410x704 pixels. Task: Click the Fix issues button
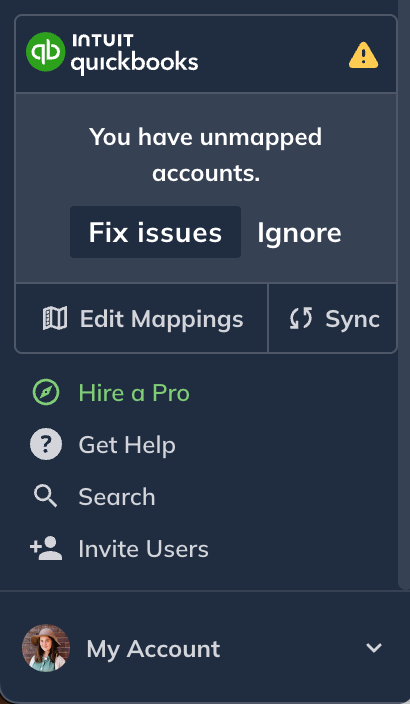coord(155,232)
